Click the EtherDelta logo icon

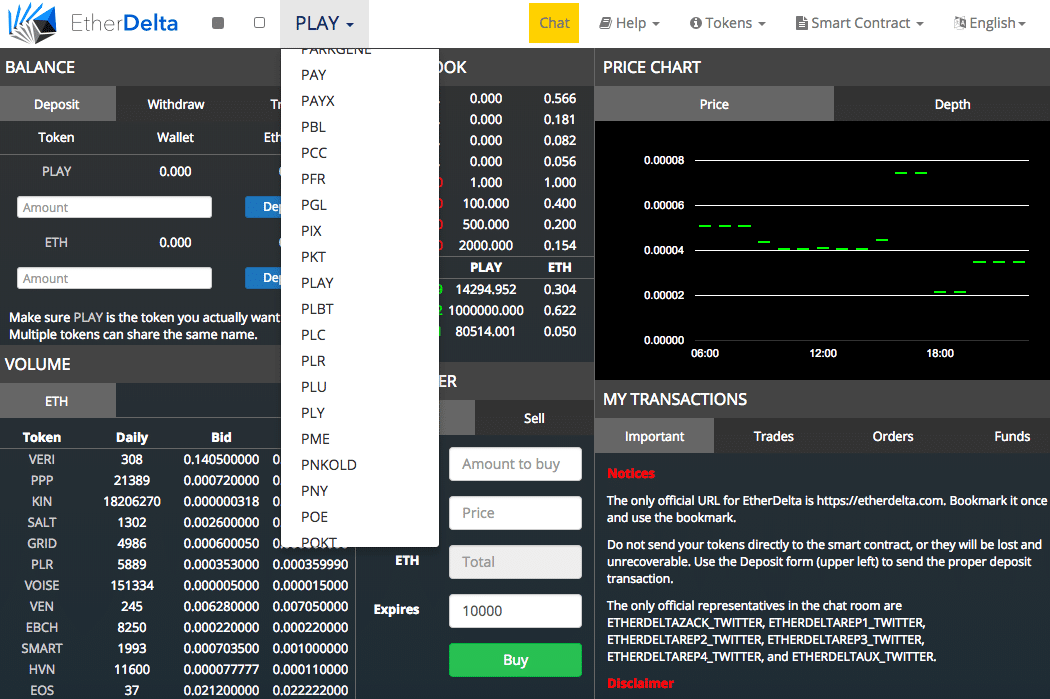(x=31, y=23)
